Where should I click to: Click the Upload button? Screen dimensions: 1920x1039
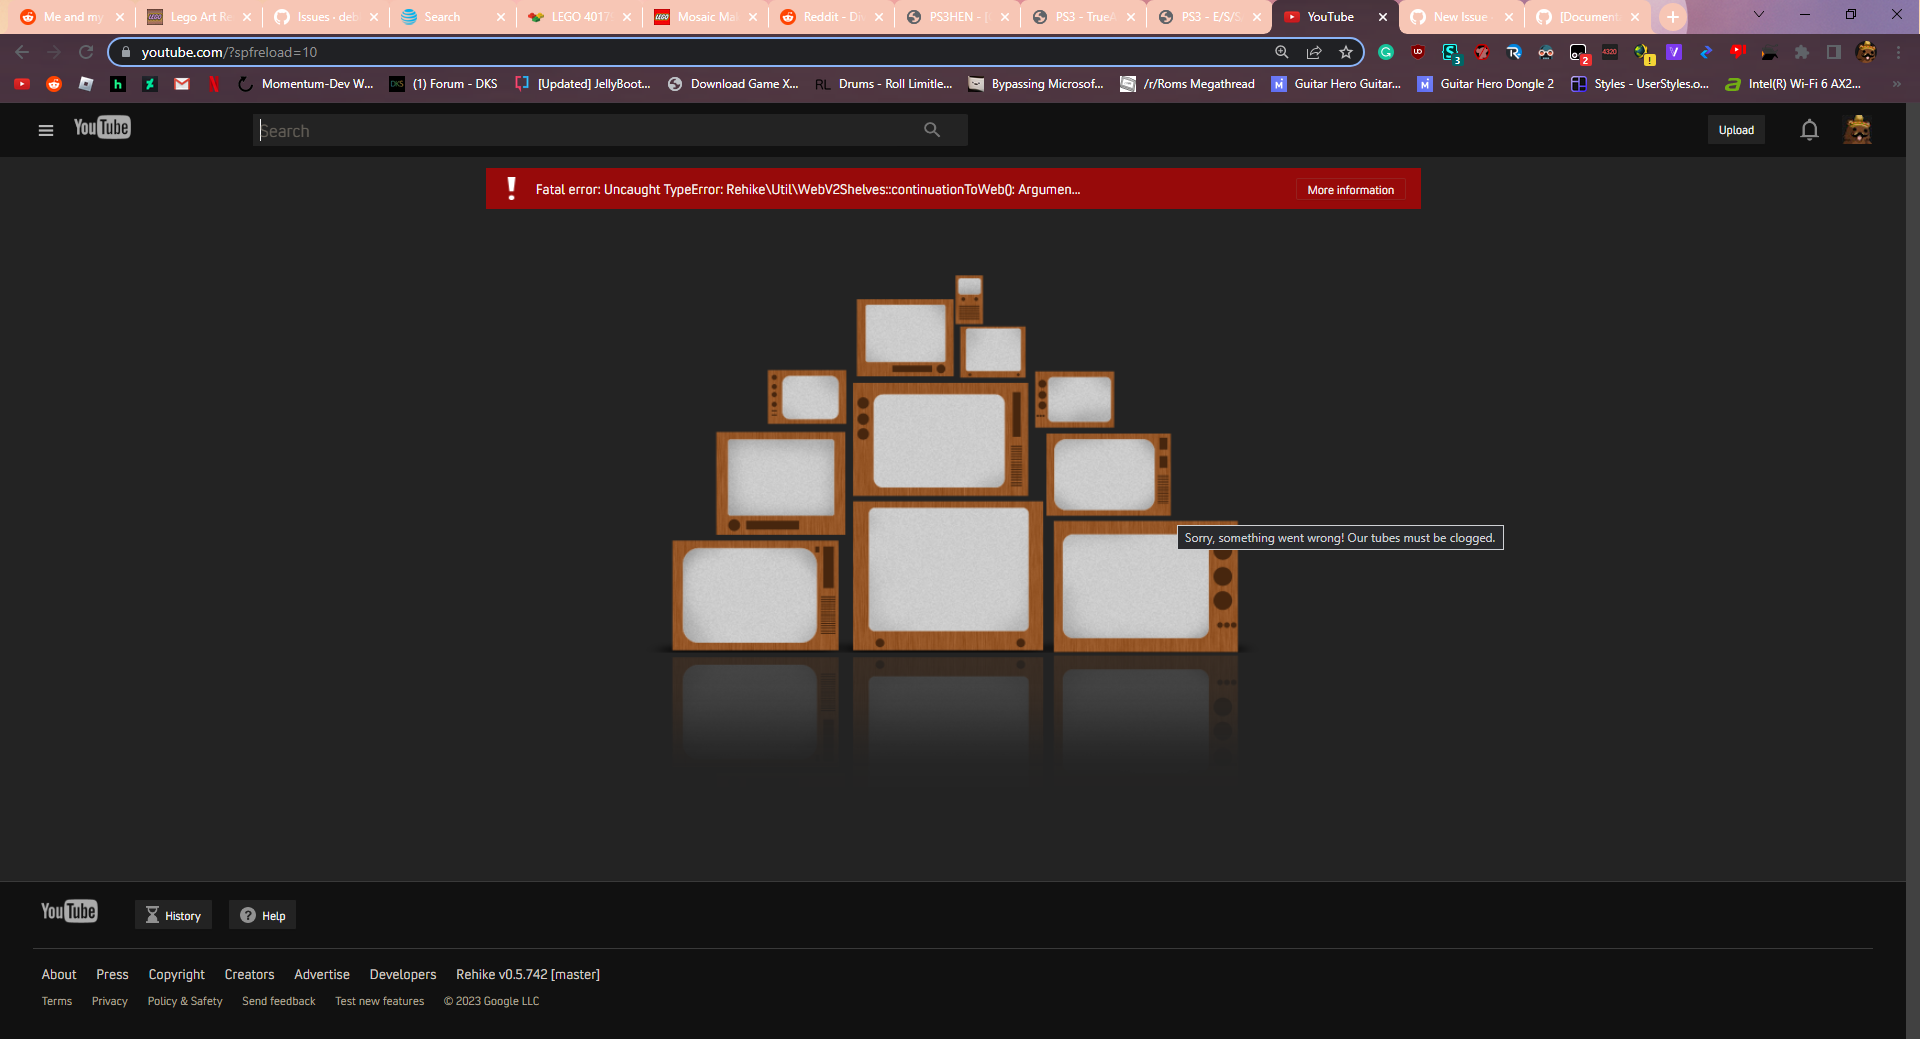[x=1736, y=130]
